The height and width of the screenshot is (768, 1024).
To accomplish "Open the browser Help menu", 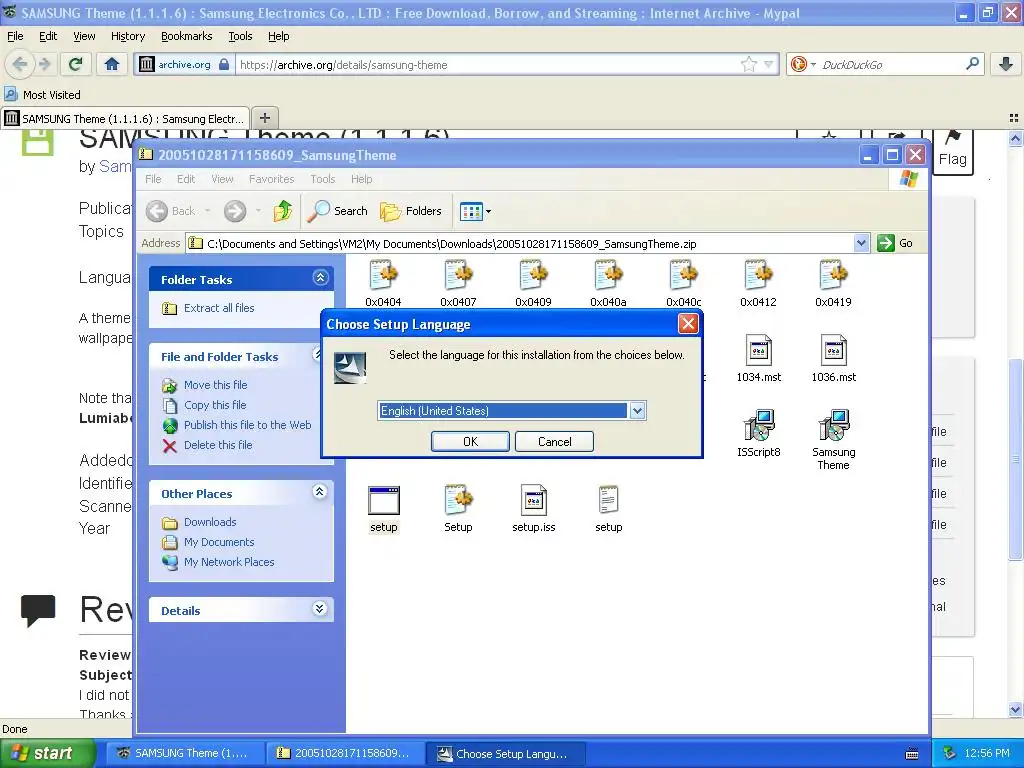I will (x=279, y=37).
